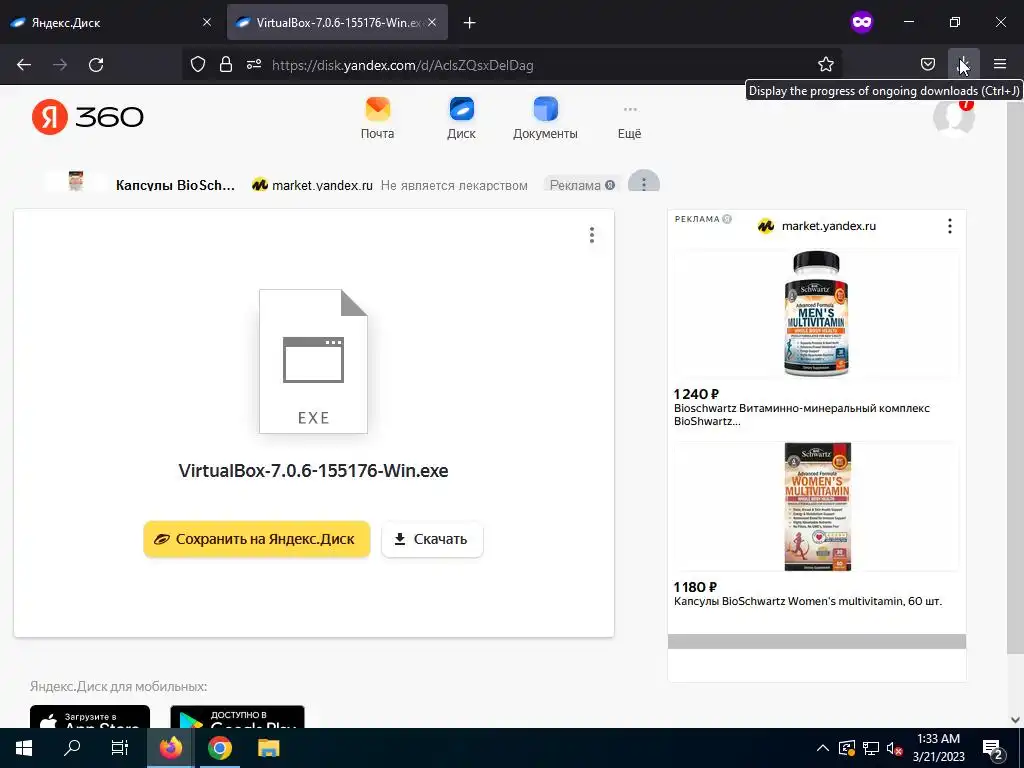Image resolution: width=1024 pixels, height=768 pixels.
Task: Expand the Ещё services menu
Action: click(x=630, y=121)
